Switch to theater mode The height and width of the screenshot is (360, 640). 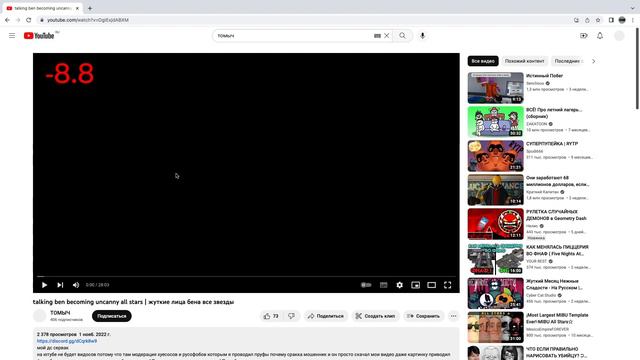431,285
